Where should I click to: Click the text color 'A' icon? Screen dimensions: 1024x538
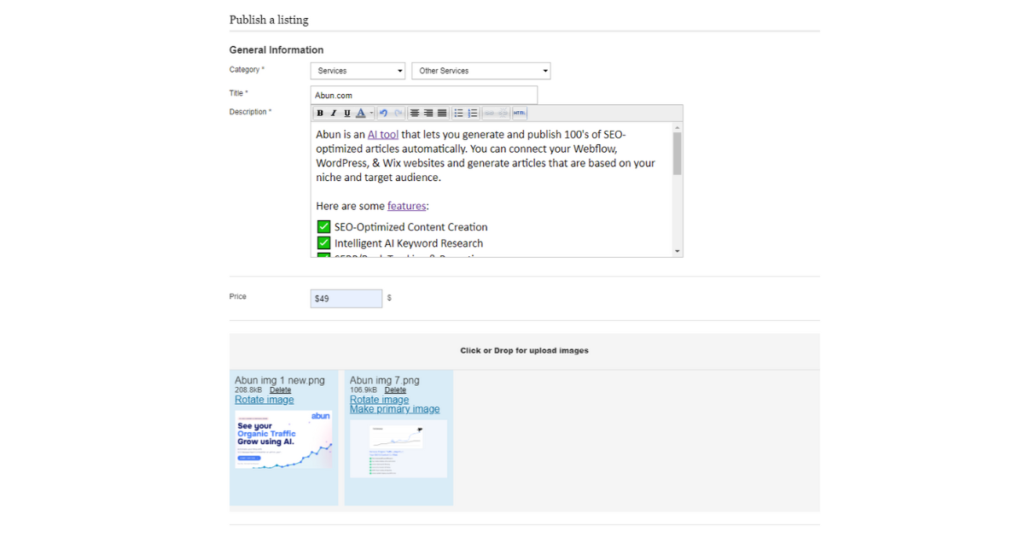tap(360, 113)
